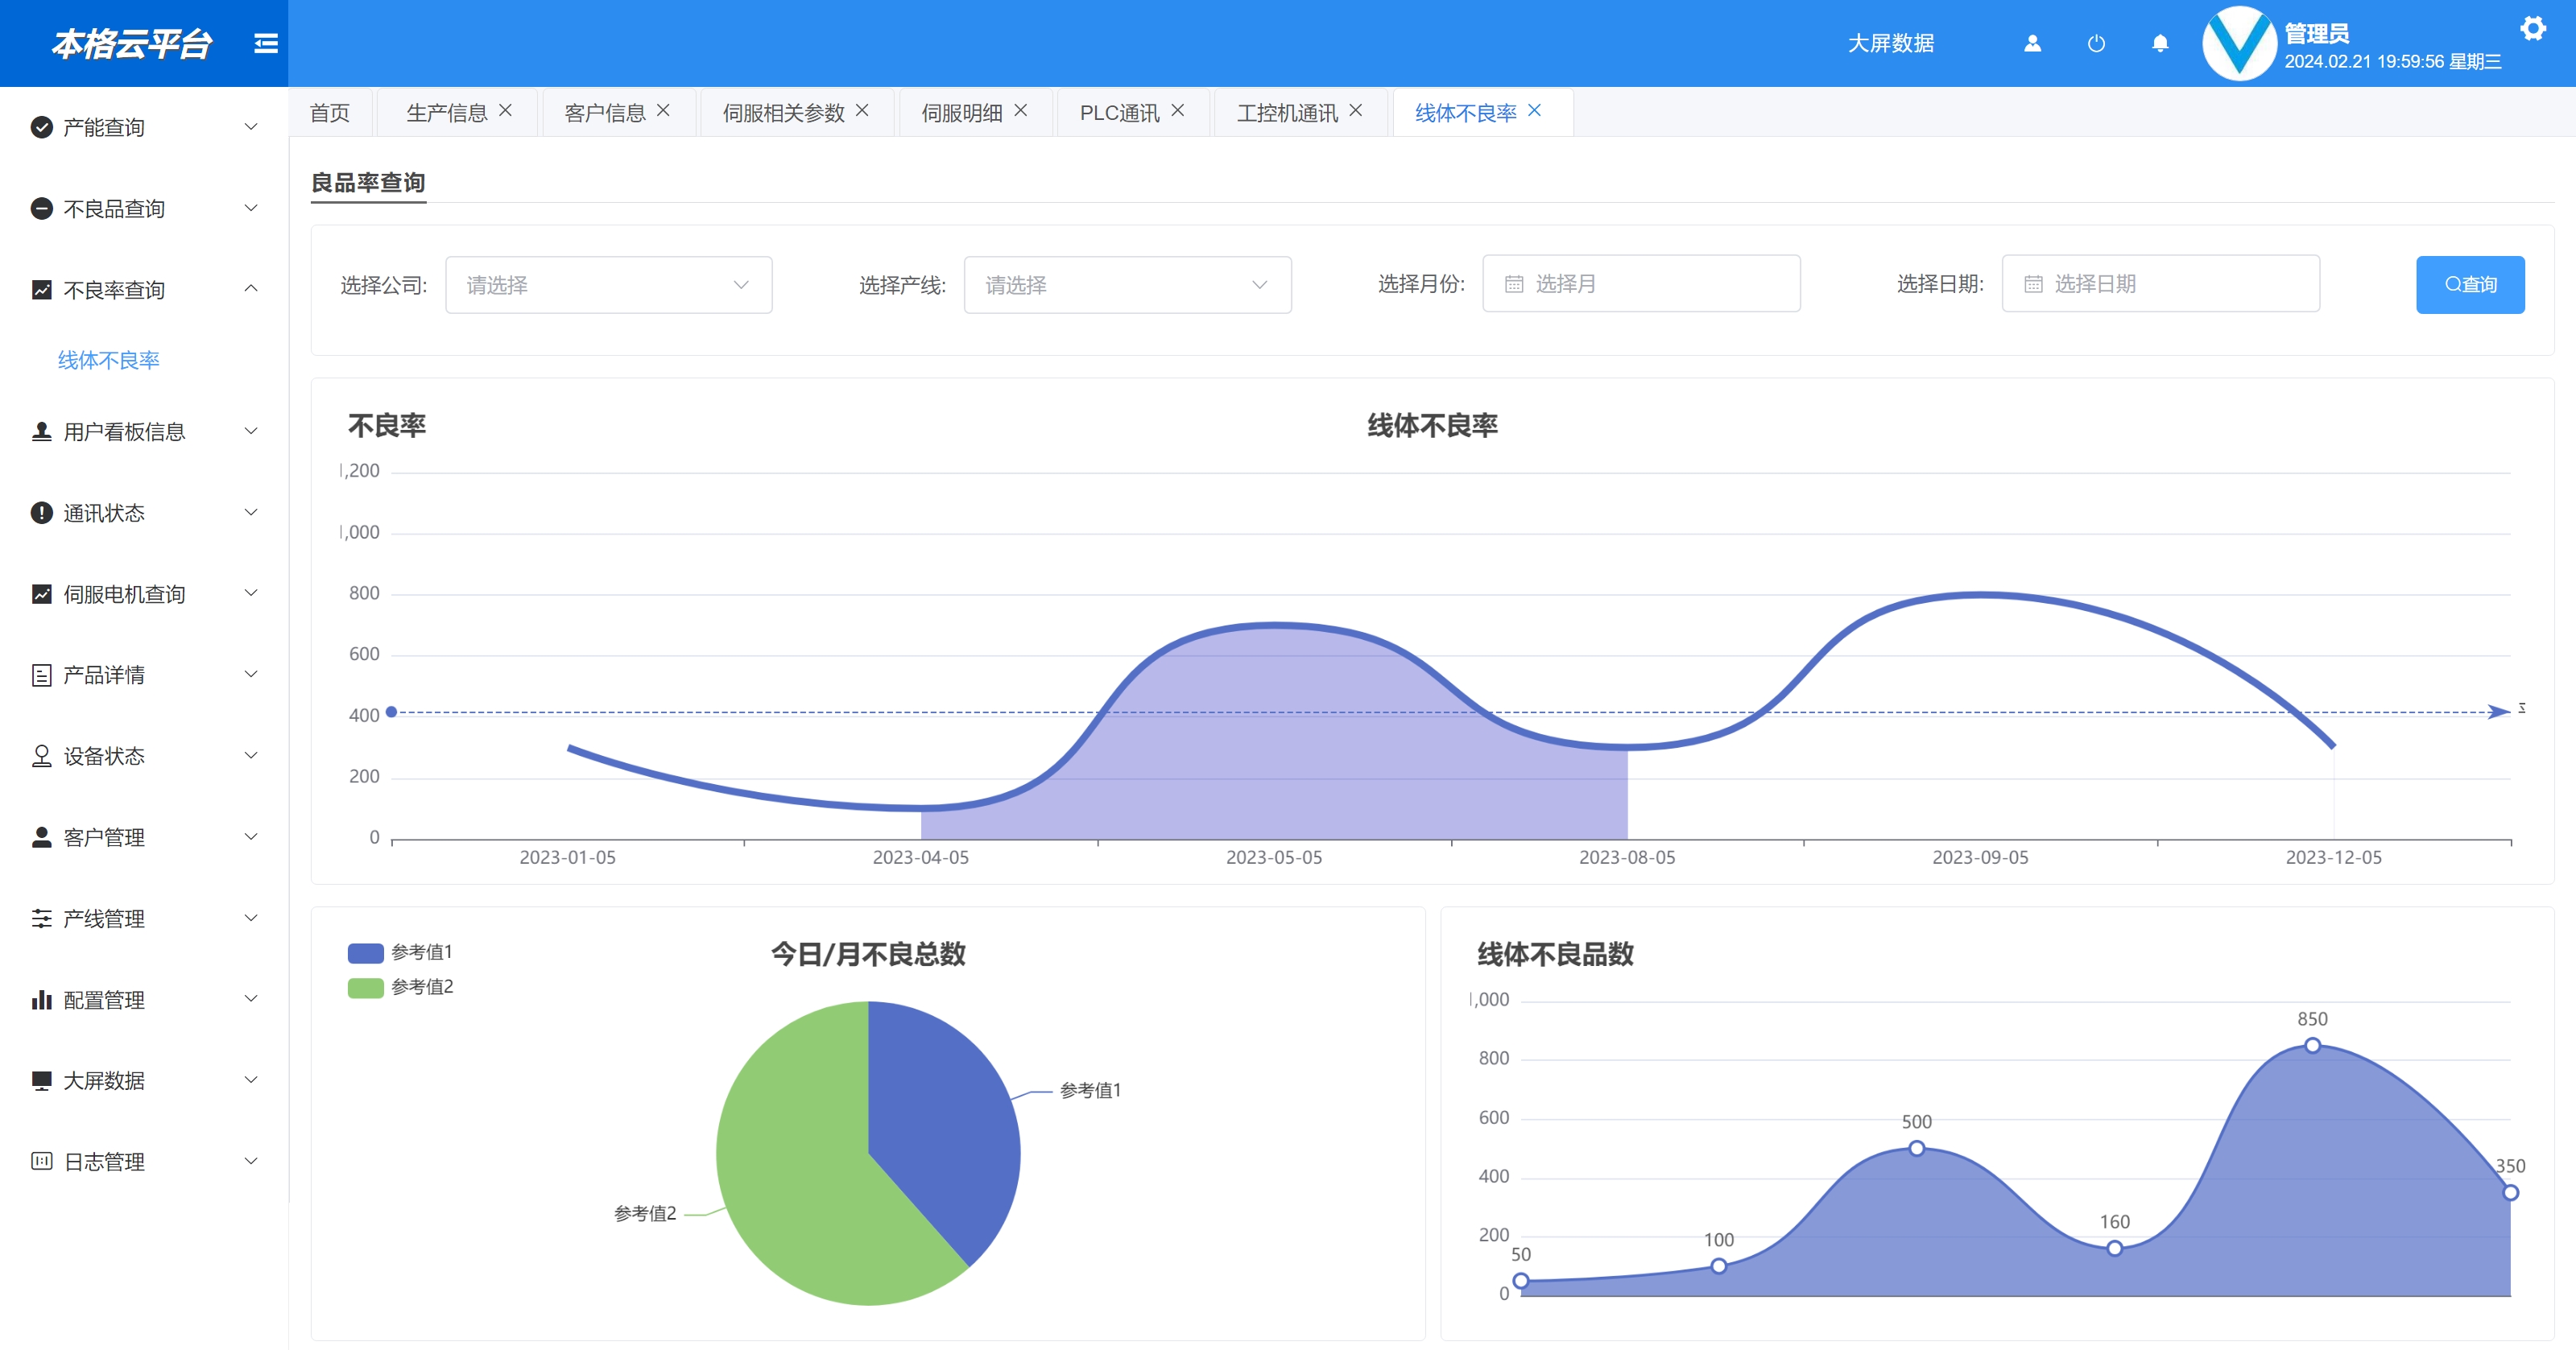
Task: Click the 850 data point marker
Action: pos(2312,1045)
